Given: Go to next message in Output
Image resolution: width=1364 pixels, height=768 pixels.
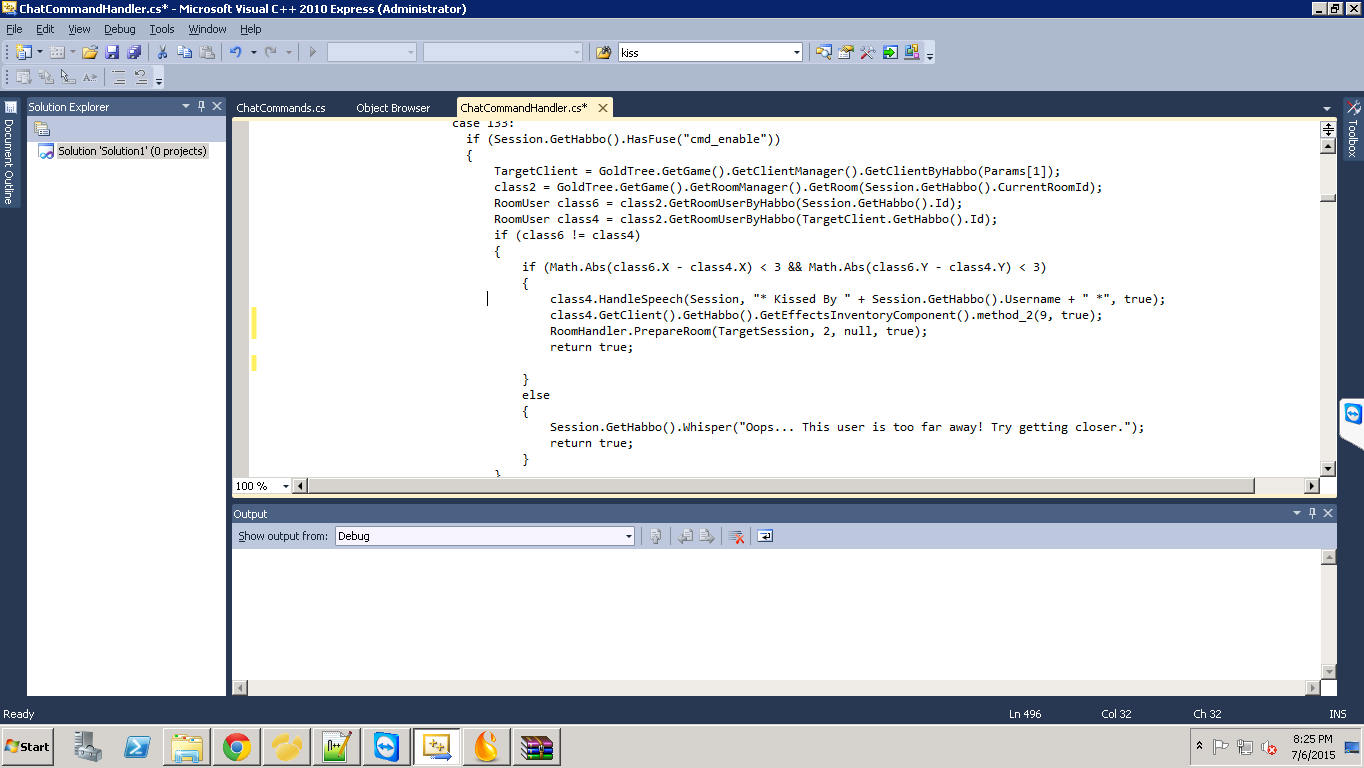Looking at the screenshot, I should (x=707, y=536).
